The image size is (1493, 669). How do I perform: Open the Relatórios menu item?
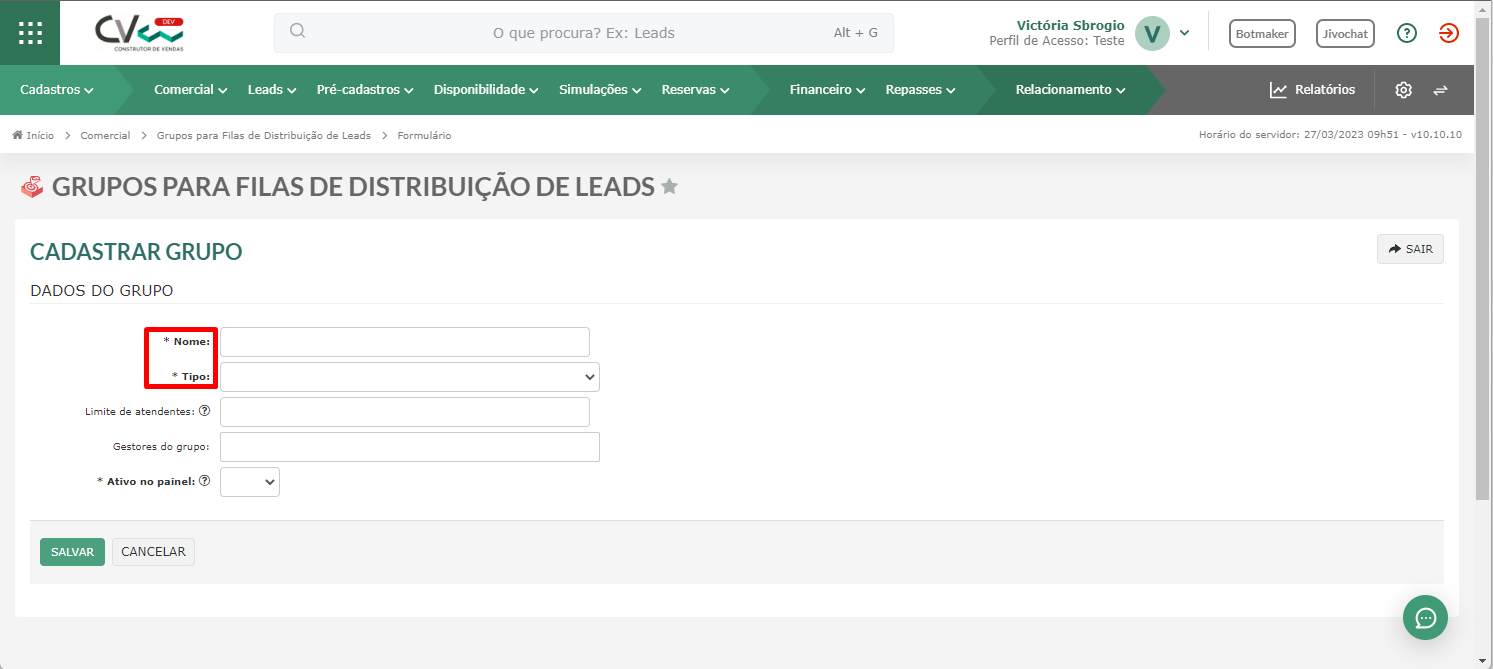(x=1312, y=90)
